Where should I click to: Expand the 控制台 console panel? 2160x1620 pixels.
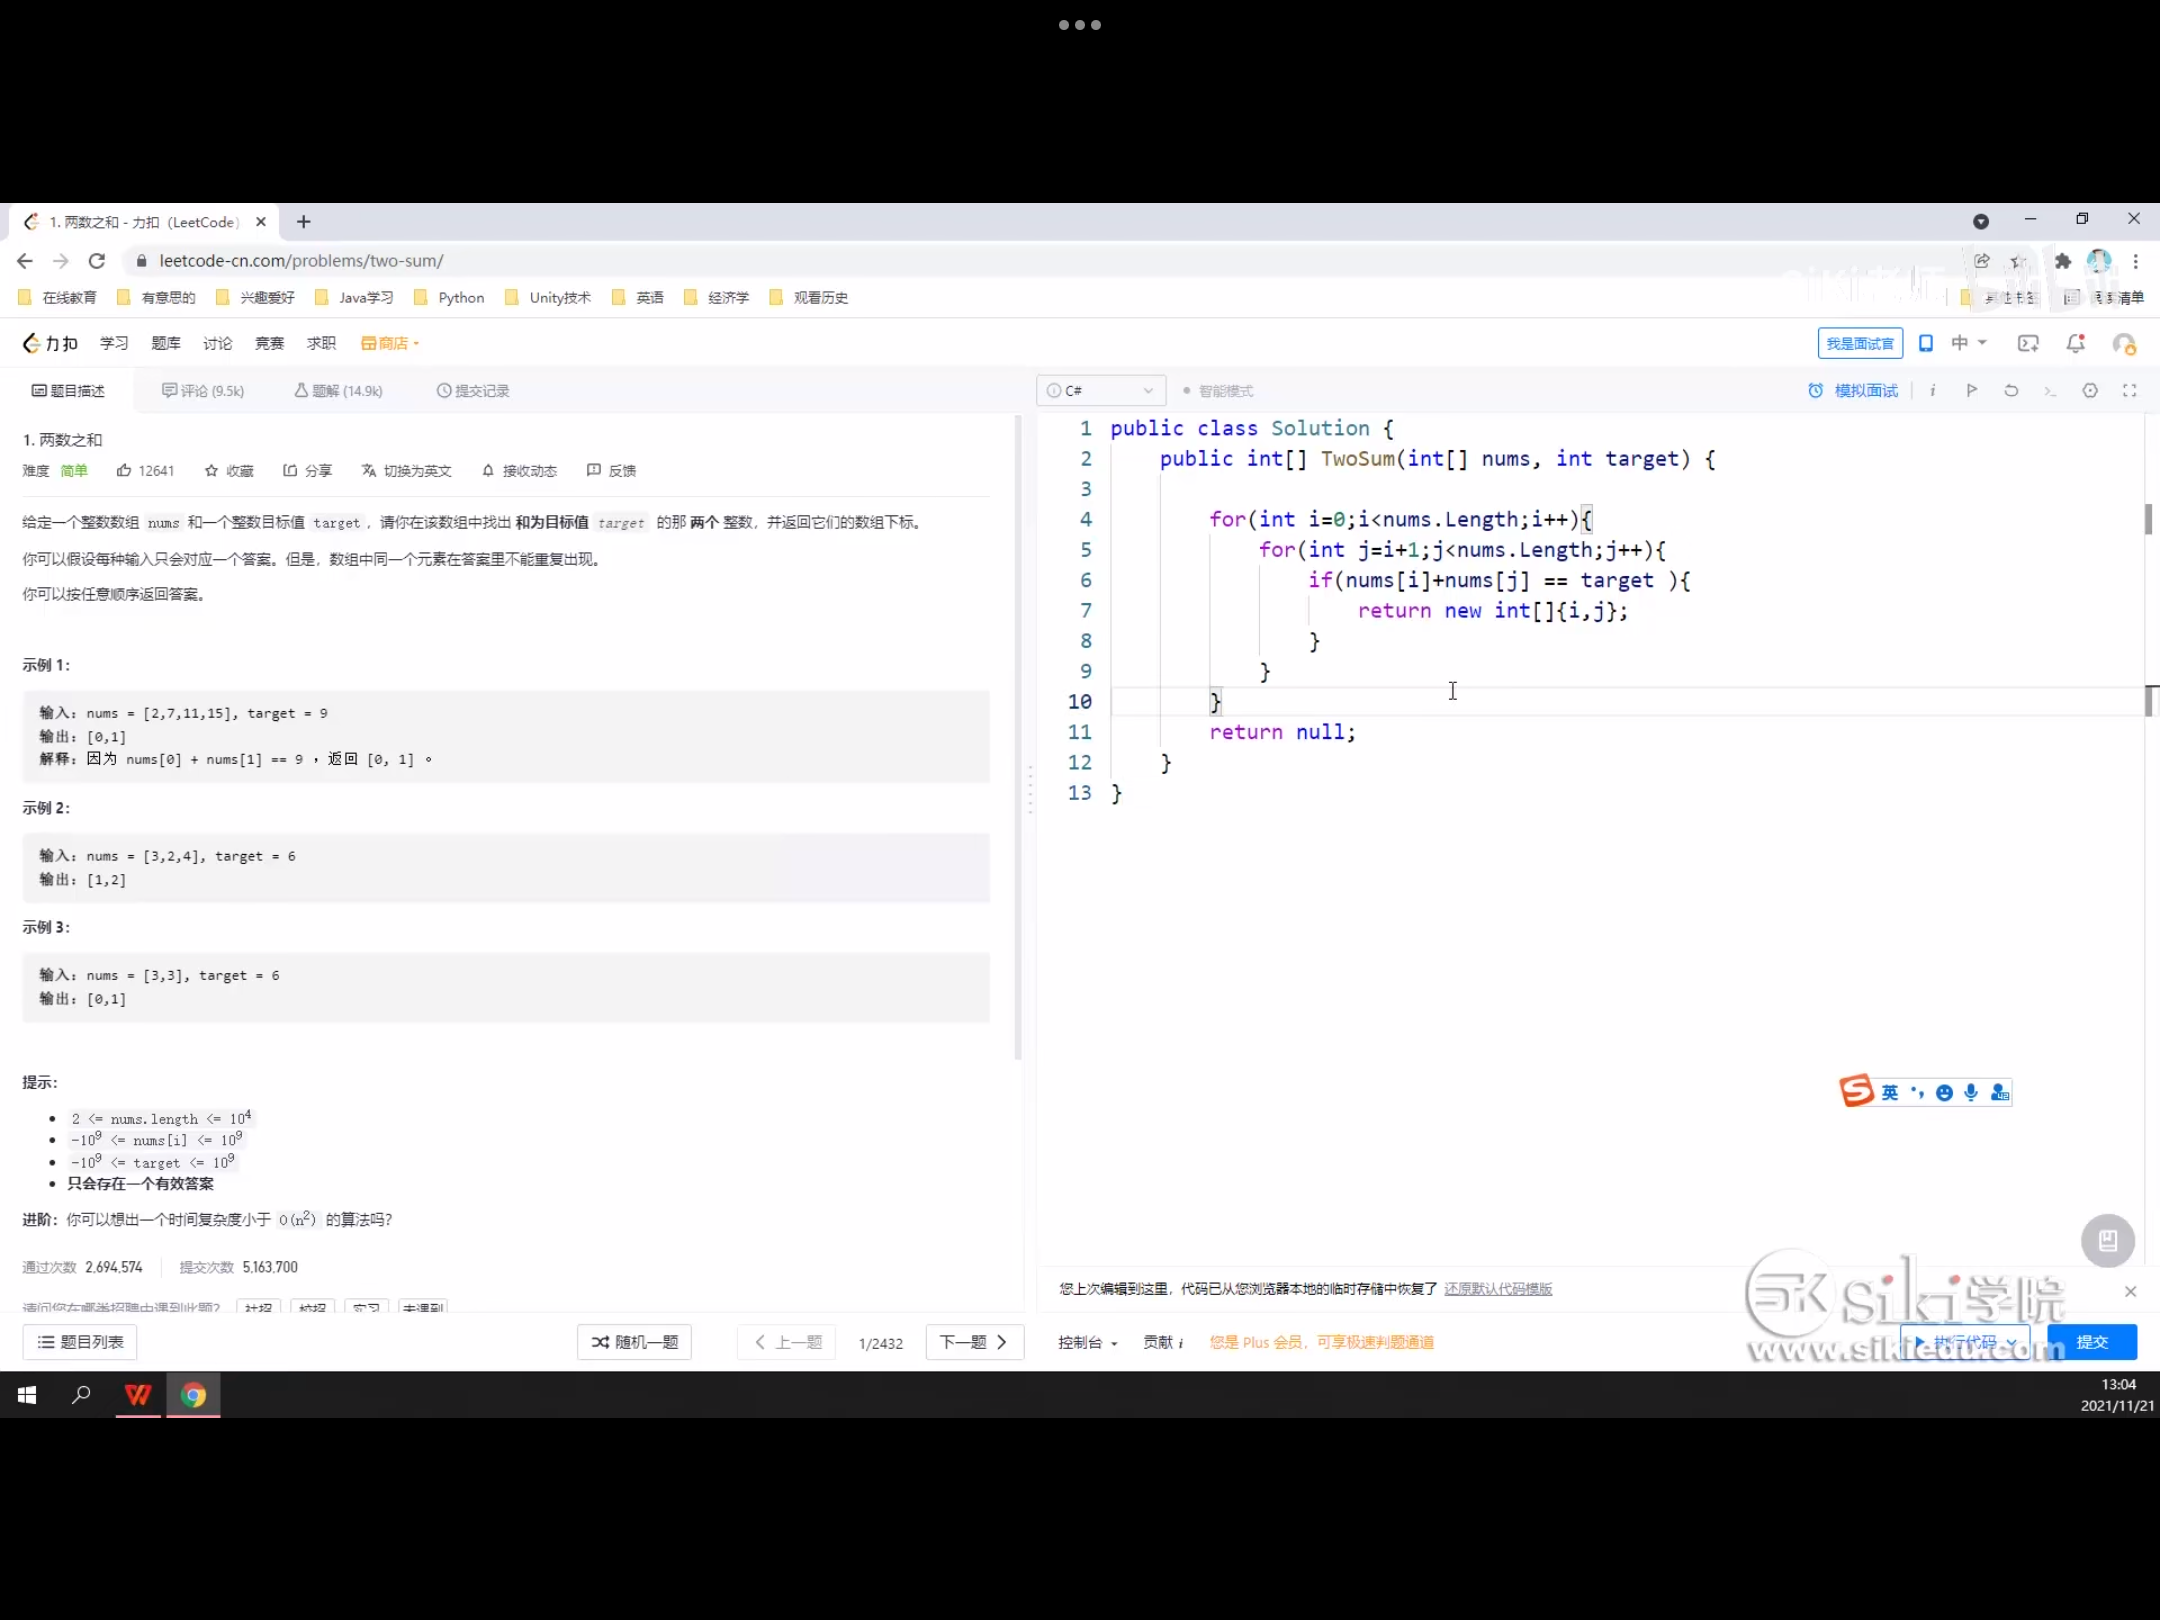(x=1087, y=1342)
